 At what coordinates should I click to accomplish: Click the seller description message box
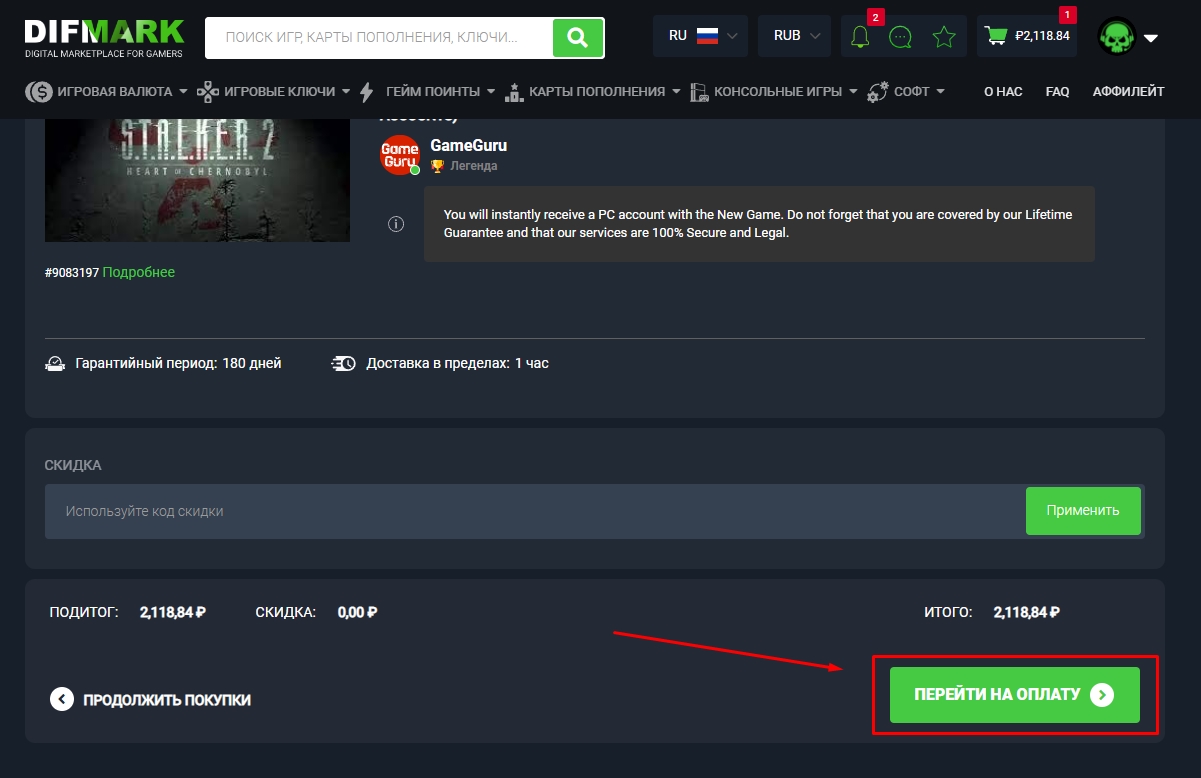pyautogui.click(x=759, y=224)
